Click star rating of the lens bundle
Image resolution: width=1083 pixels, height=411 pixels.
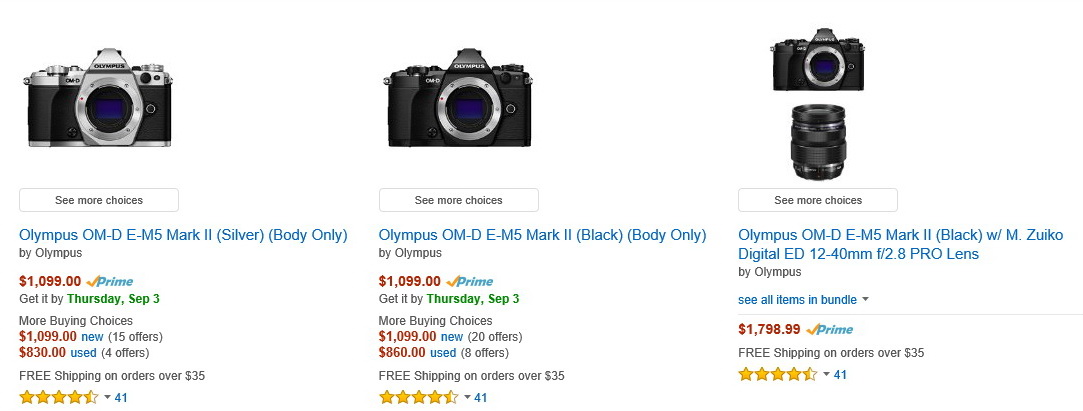[778, 374]
